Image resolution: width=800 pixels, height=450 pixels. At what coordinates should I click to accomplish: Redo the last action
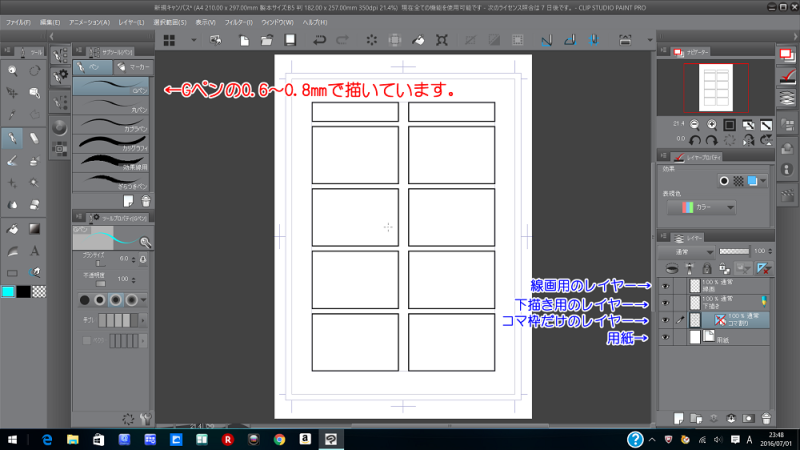[342, 40]
